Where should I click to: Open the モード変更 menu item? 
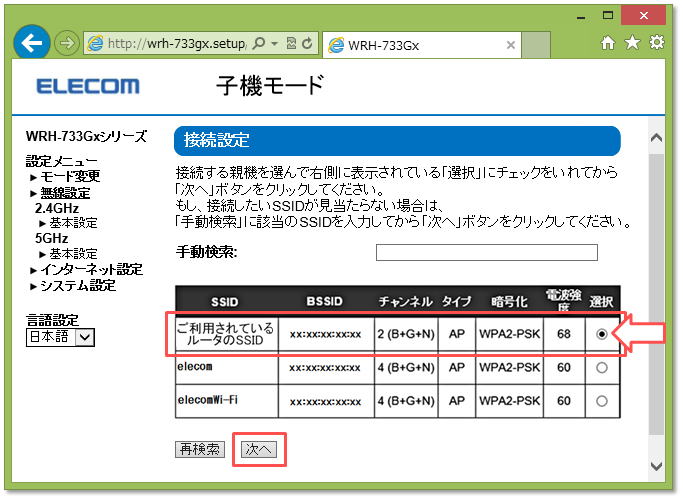(x=70, y=176)
